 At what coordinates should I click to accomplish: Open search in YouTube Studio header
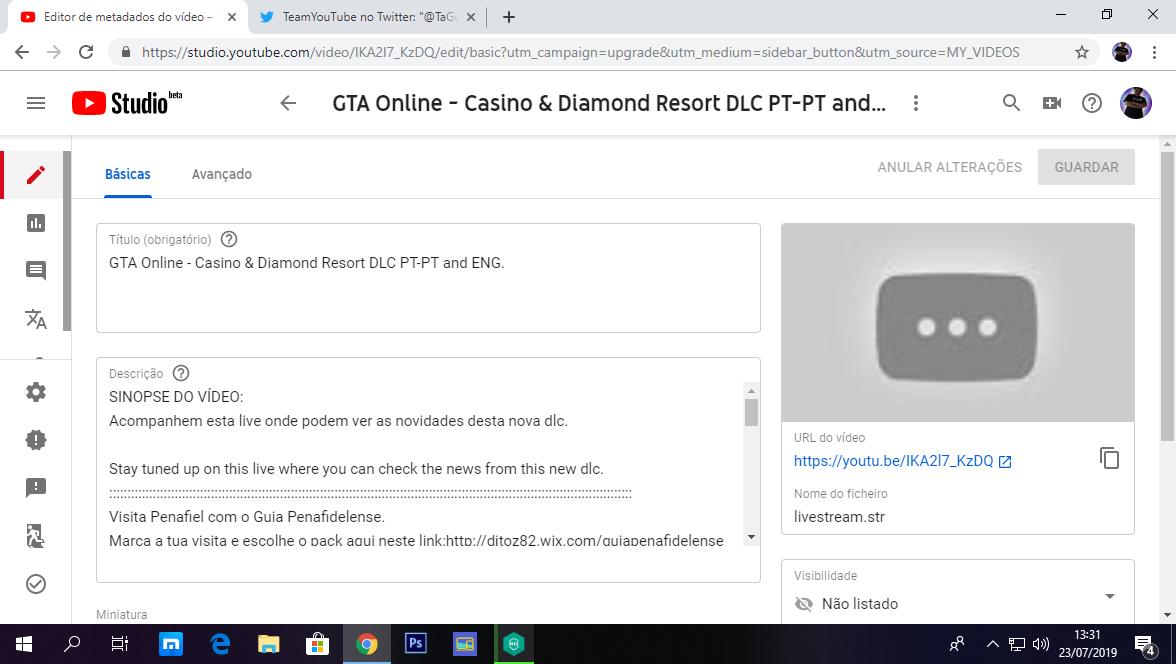coord(1011,103)
